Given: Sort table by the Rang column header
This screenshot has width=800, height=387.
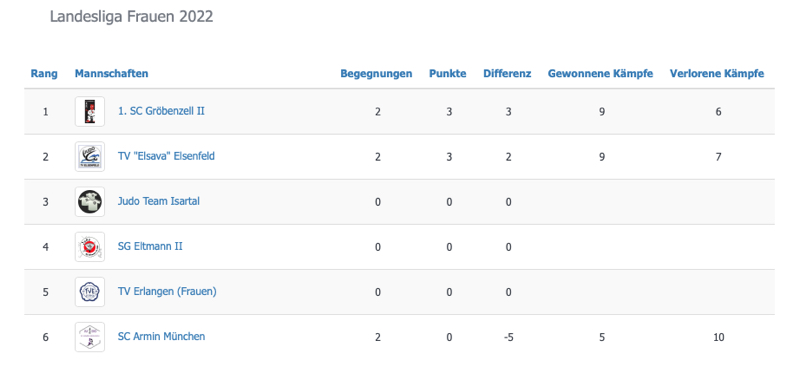Looking at the screenshot, I should coord(44,73).
